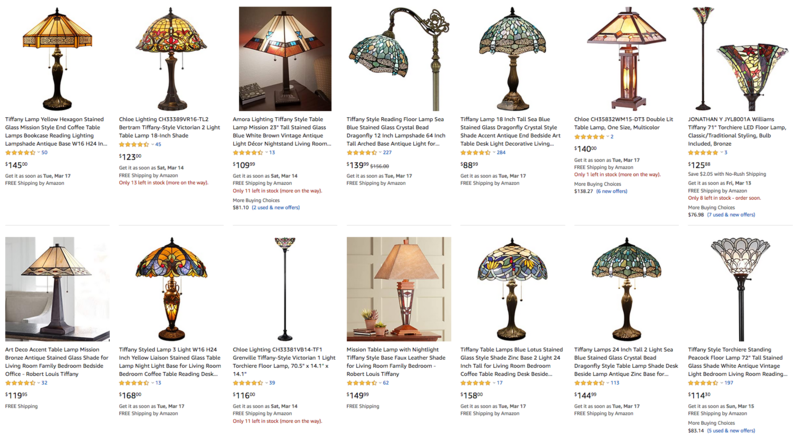The image size is (800, 441).
Task: Click the '6 new offers' link
Action: (x=612, y=191)
